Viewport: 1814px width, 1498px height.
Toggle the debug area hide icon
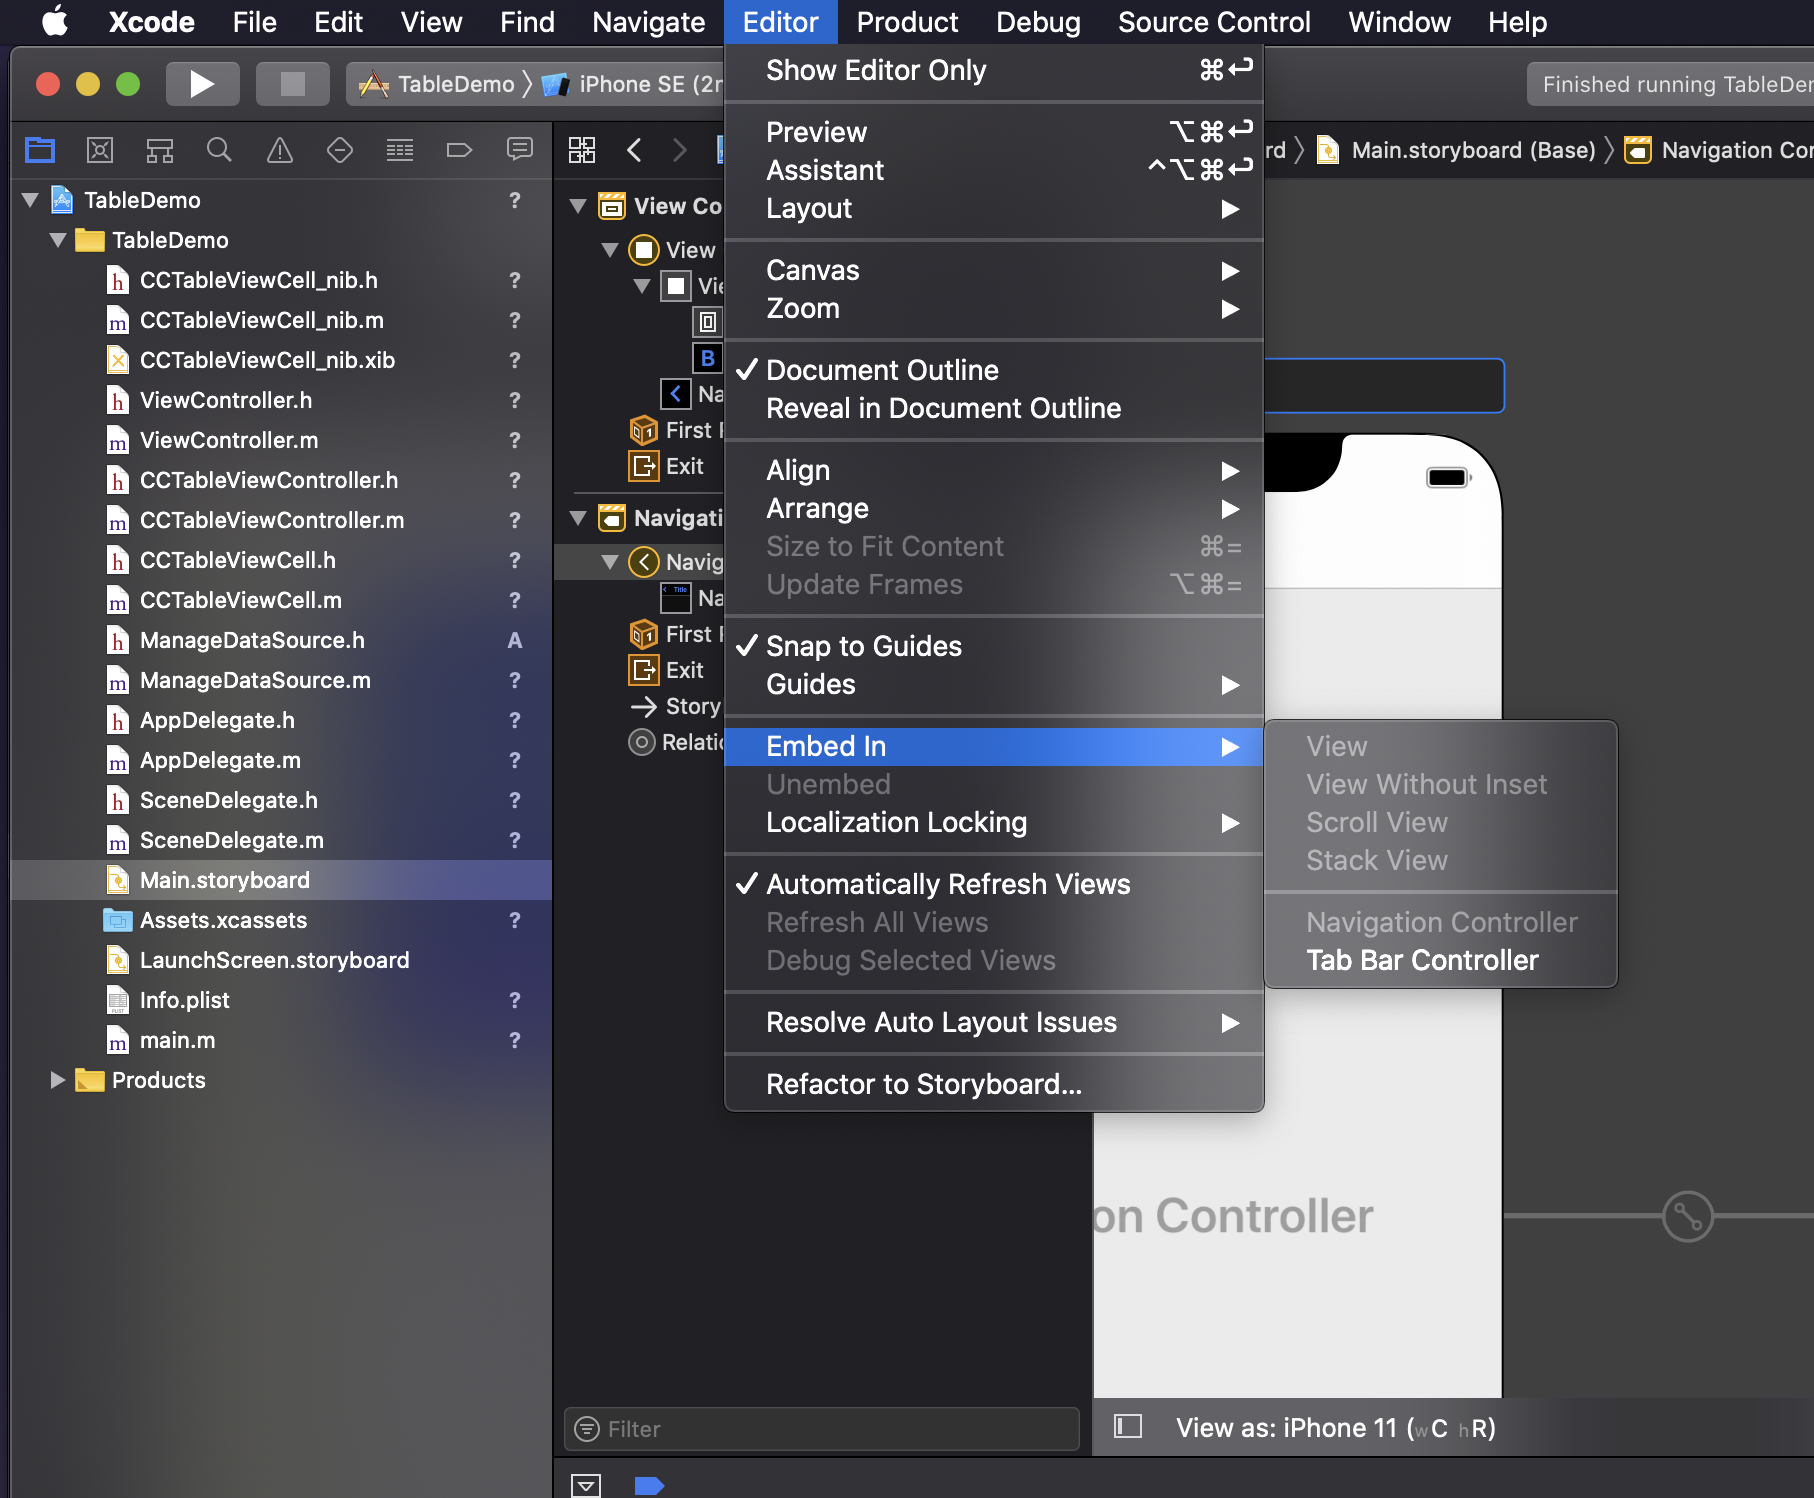(x=586, y=1485)
